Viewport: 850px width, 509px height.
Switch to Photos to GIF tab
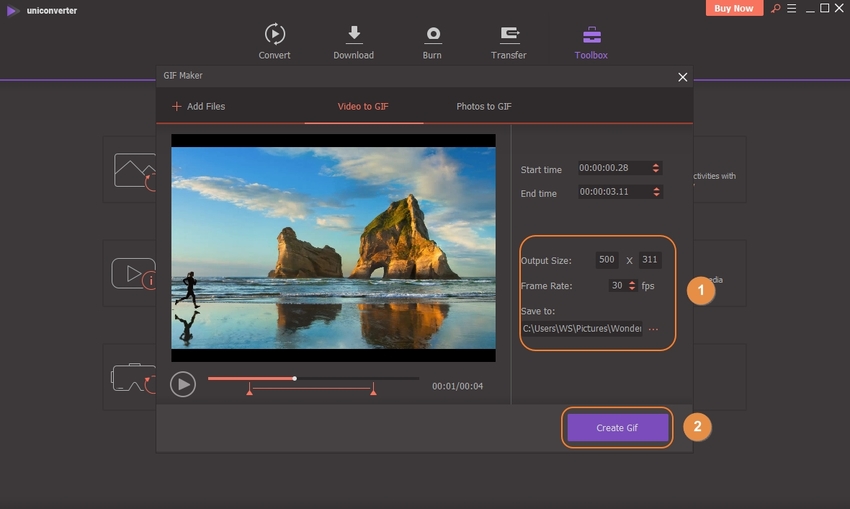(x=484, y=106)
